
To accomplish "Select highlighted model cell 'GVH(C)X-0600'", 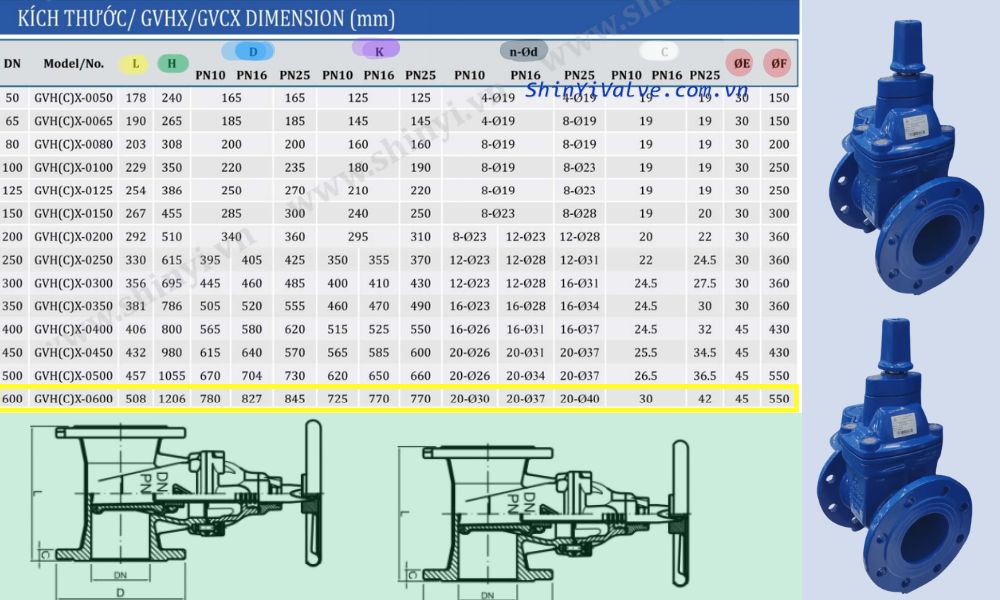I will (x=73, y=399).
